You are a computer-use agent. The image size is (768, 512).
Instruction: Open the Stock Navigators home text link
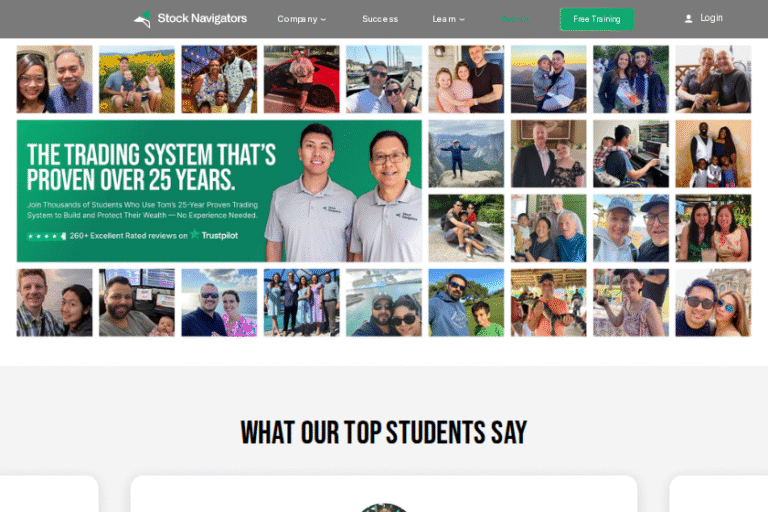(x=202, y=19)
